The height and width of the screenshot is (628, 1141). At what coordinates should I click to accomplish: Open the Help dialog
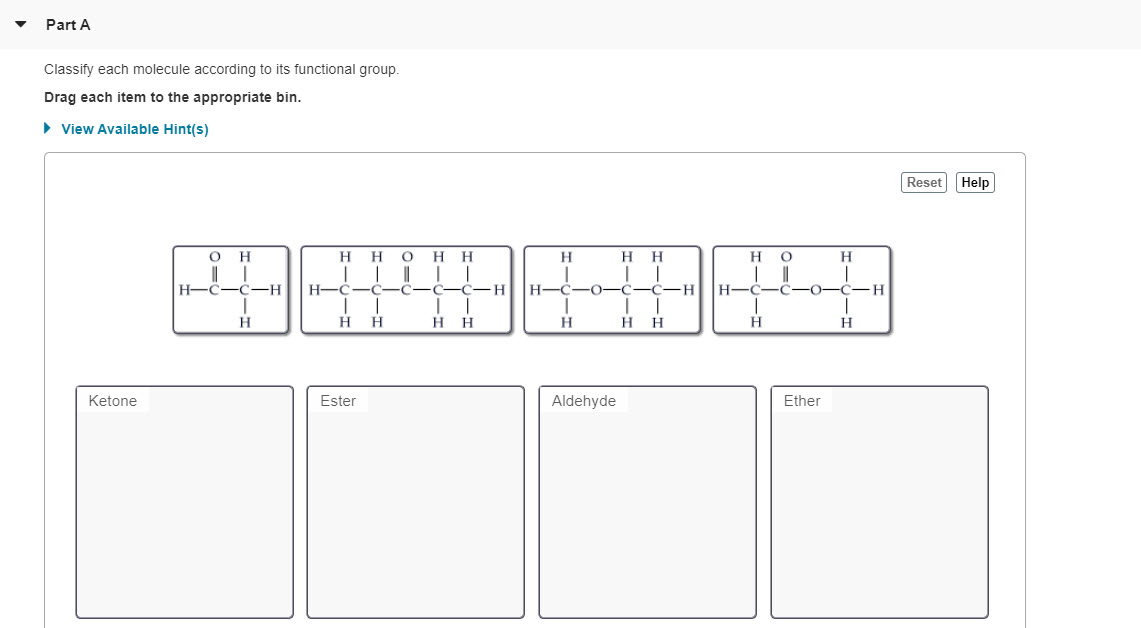click(x=974, y=182)
